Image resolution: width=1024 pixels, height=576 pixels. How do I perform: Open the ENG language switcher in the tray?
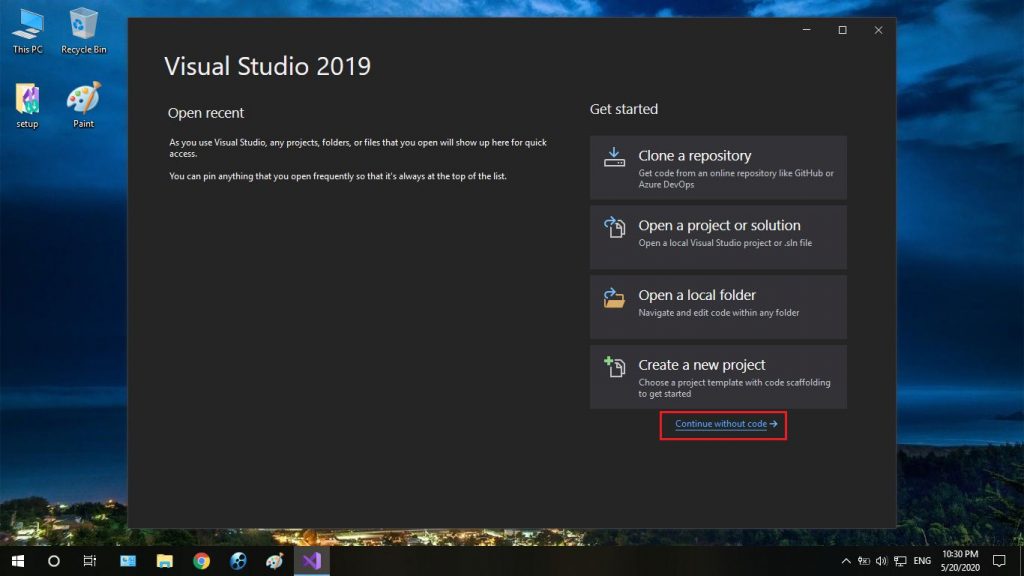pyautogui.click(x=922, y=561)
